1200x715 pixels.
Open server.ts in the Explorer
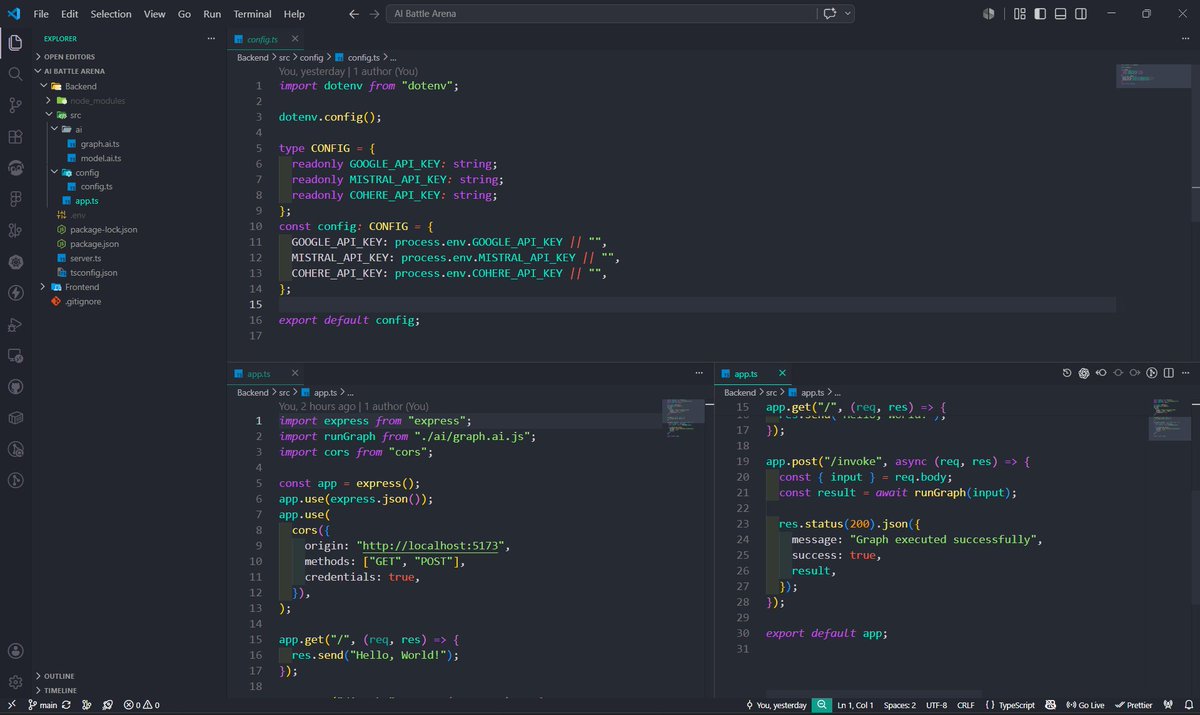(86, 258)
